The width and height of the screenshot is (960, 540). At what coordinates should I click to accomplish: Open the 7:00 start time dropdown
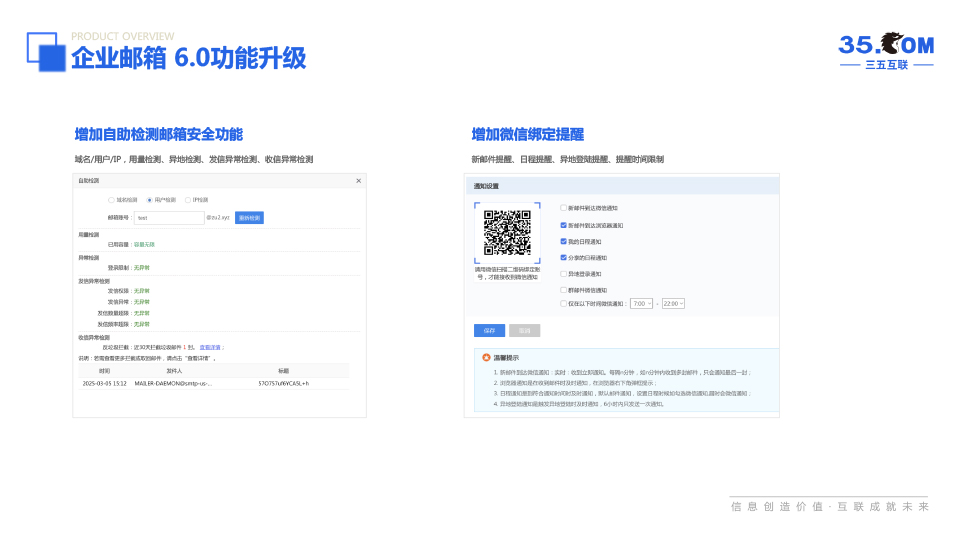(x=641, y=303)
